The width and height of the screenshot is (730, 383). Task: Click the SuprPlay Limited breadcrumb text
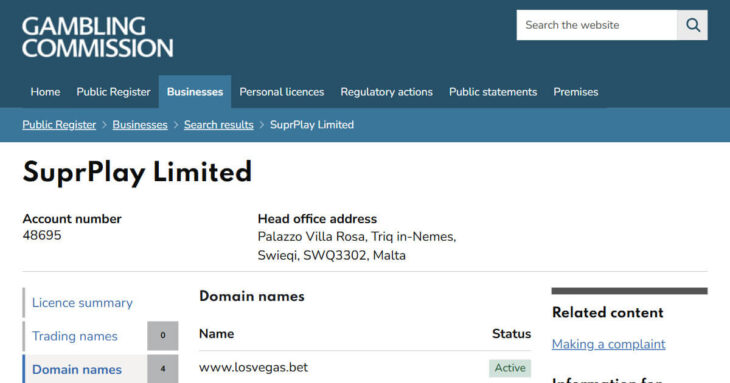pyautogui.click(x=312, y=125)
